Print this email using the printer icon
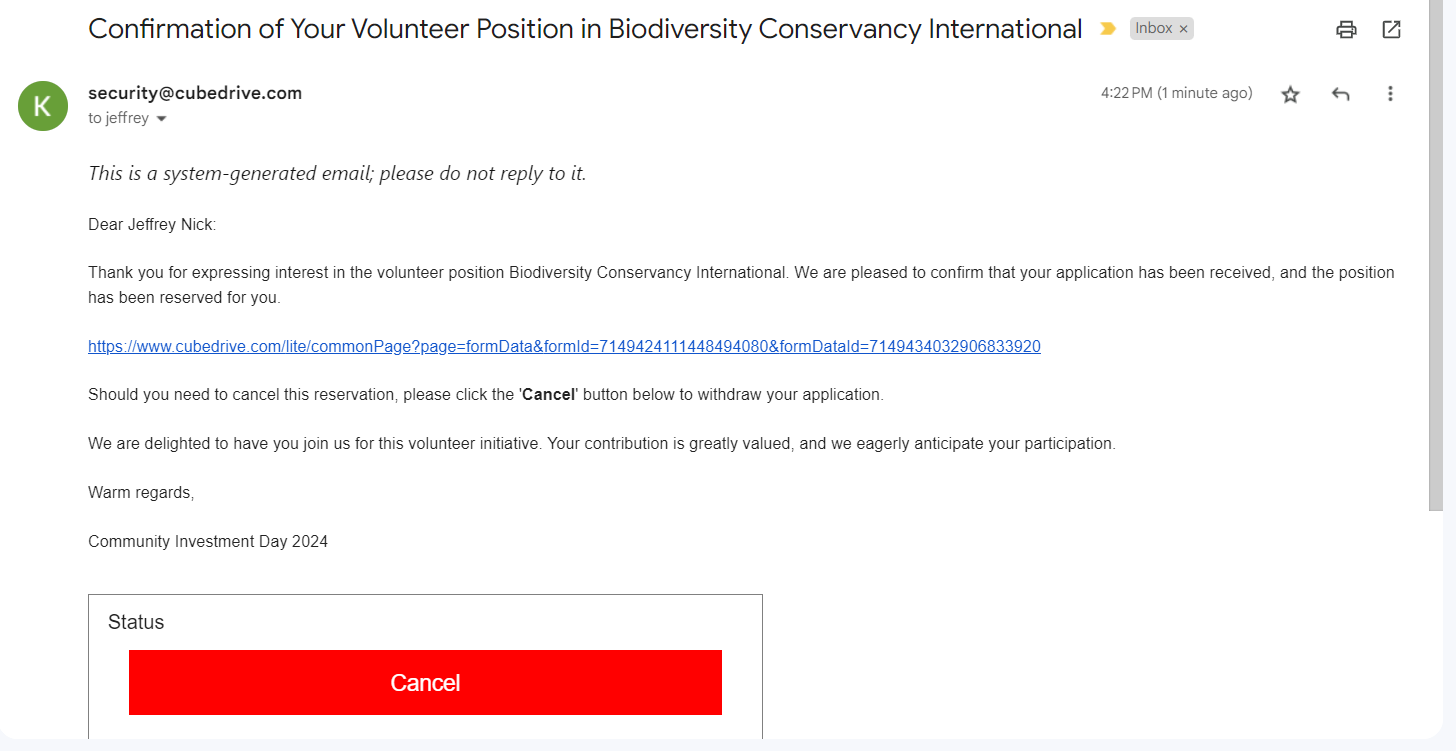Screen dimensions: 1456x751 tap(1346, 30)
